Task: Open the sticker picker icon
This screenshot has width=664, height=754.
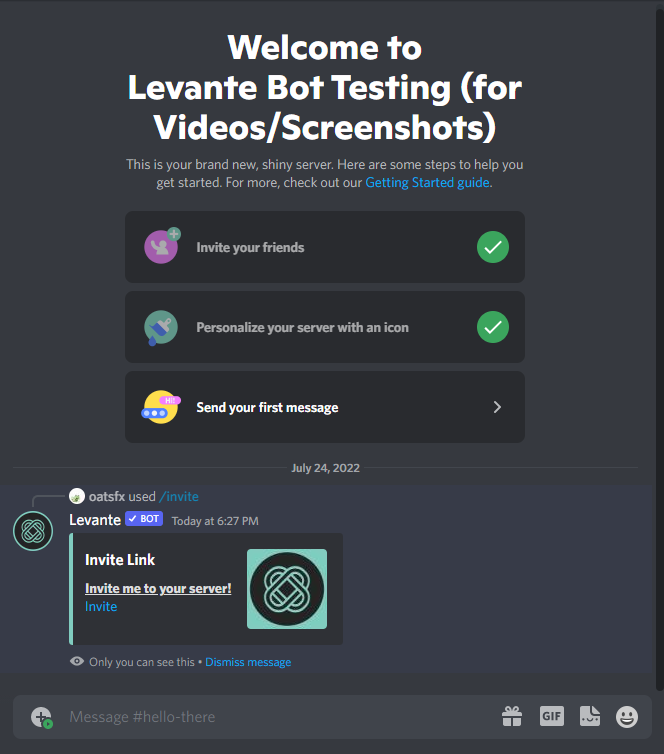Action: click(x=589, y=716)
